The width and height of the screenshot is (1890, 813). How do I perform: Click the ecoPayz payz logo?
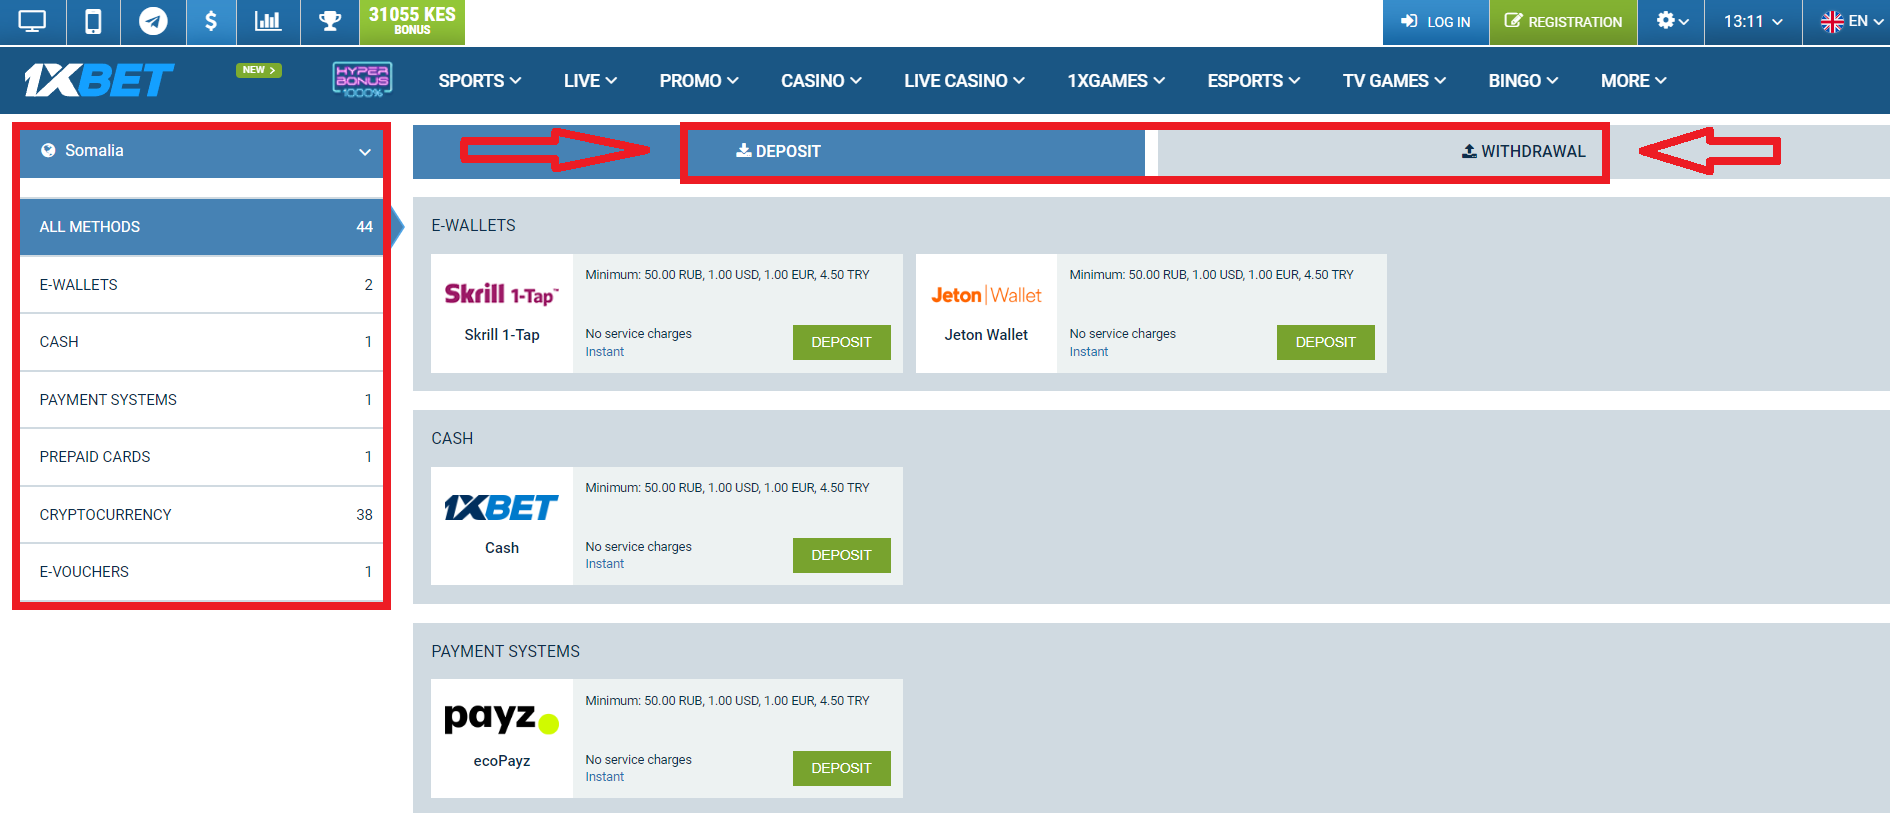pos(502,718)
